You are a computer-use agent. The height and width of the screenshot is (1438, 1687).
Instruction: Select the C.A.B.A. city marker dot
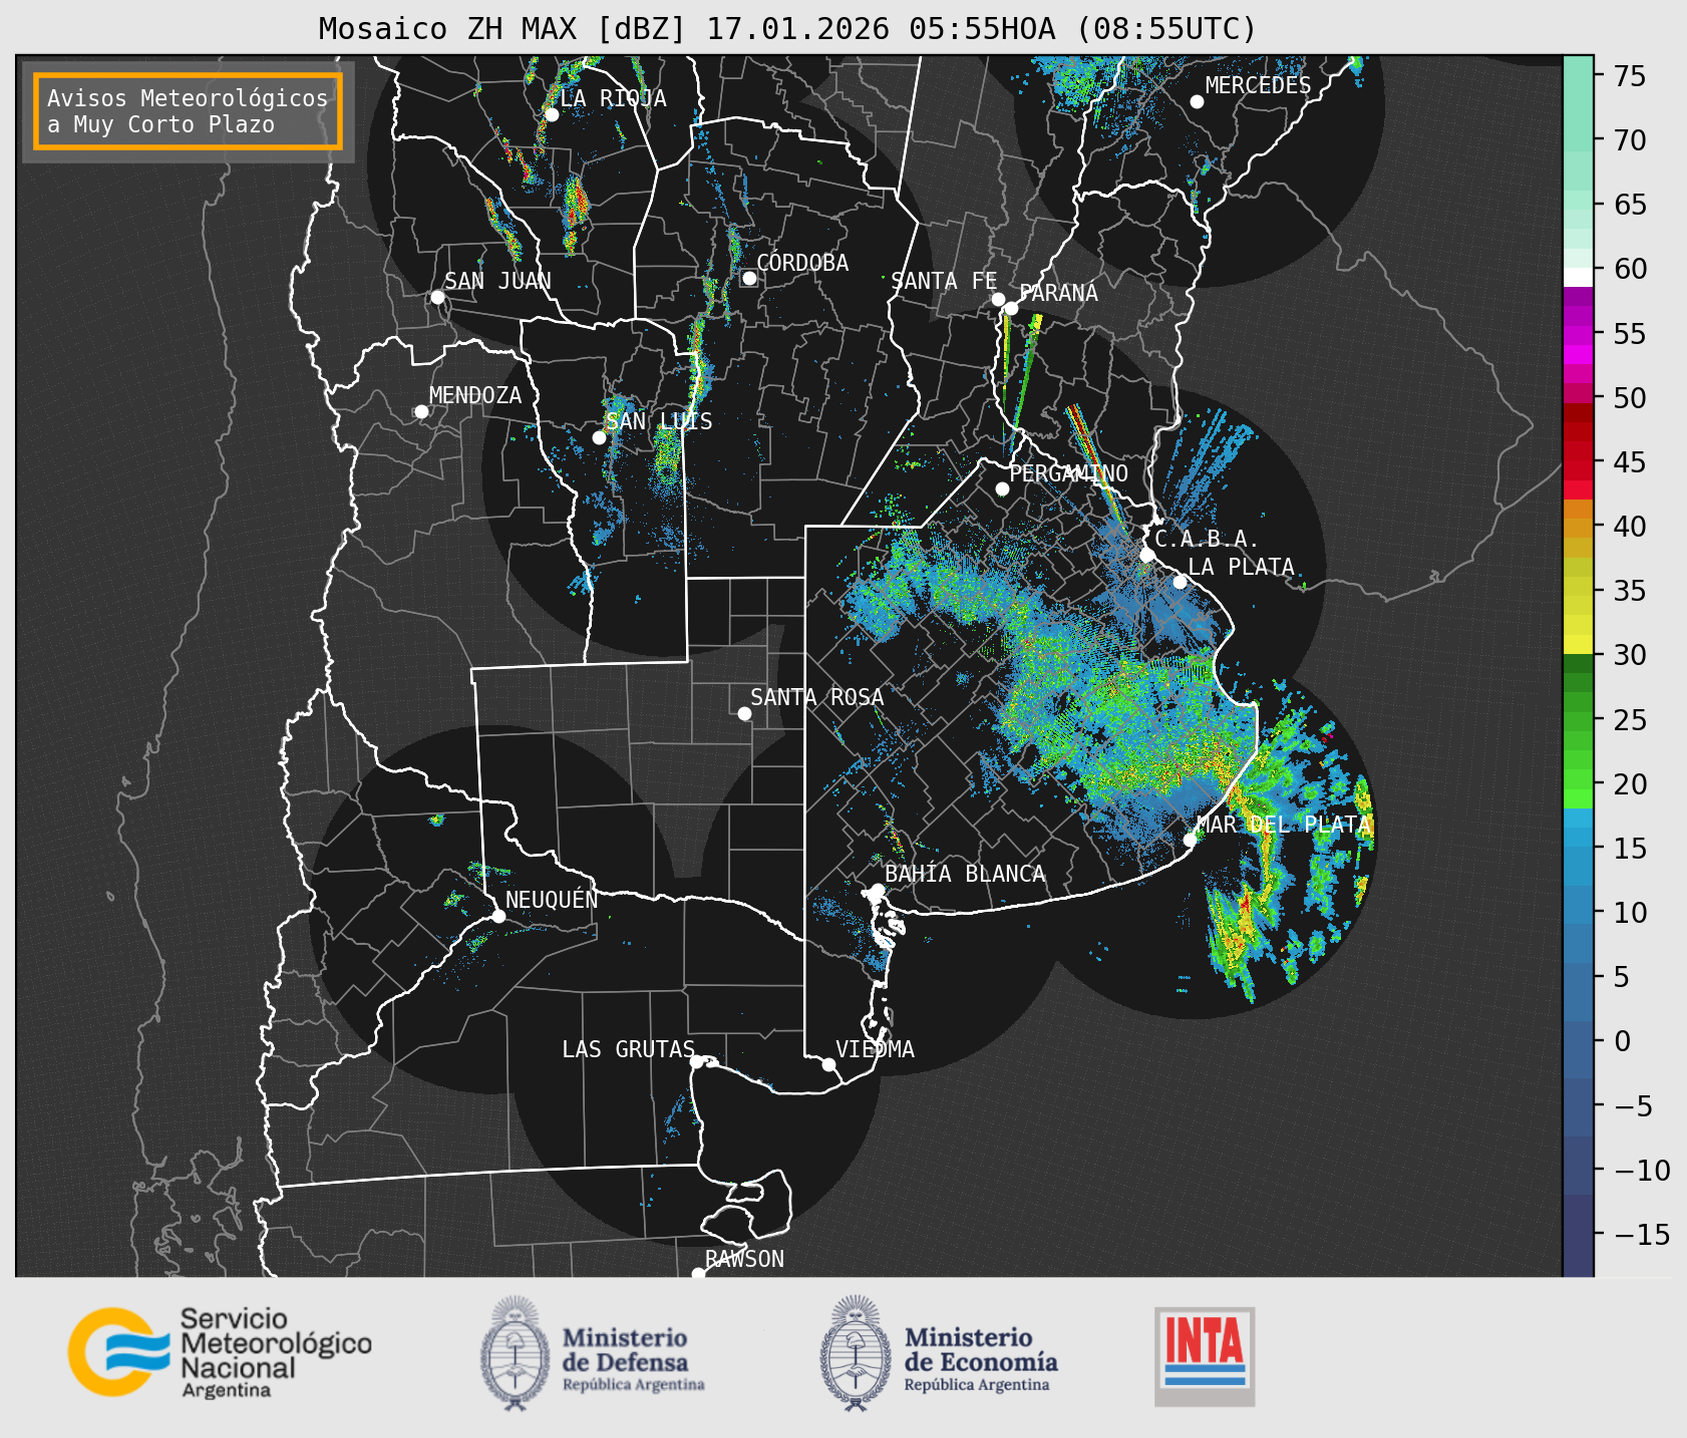point(1147,555)
